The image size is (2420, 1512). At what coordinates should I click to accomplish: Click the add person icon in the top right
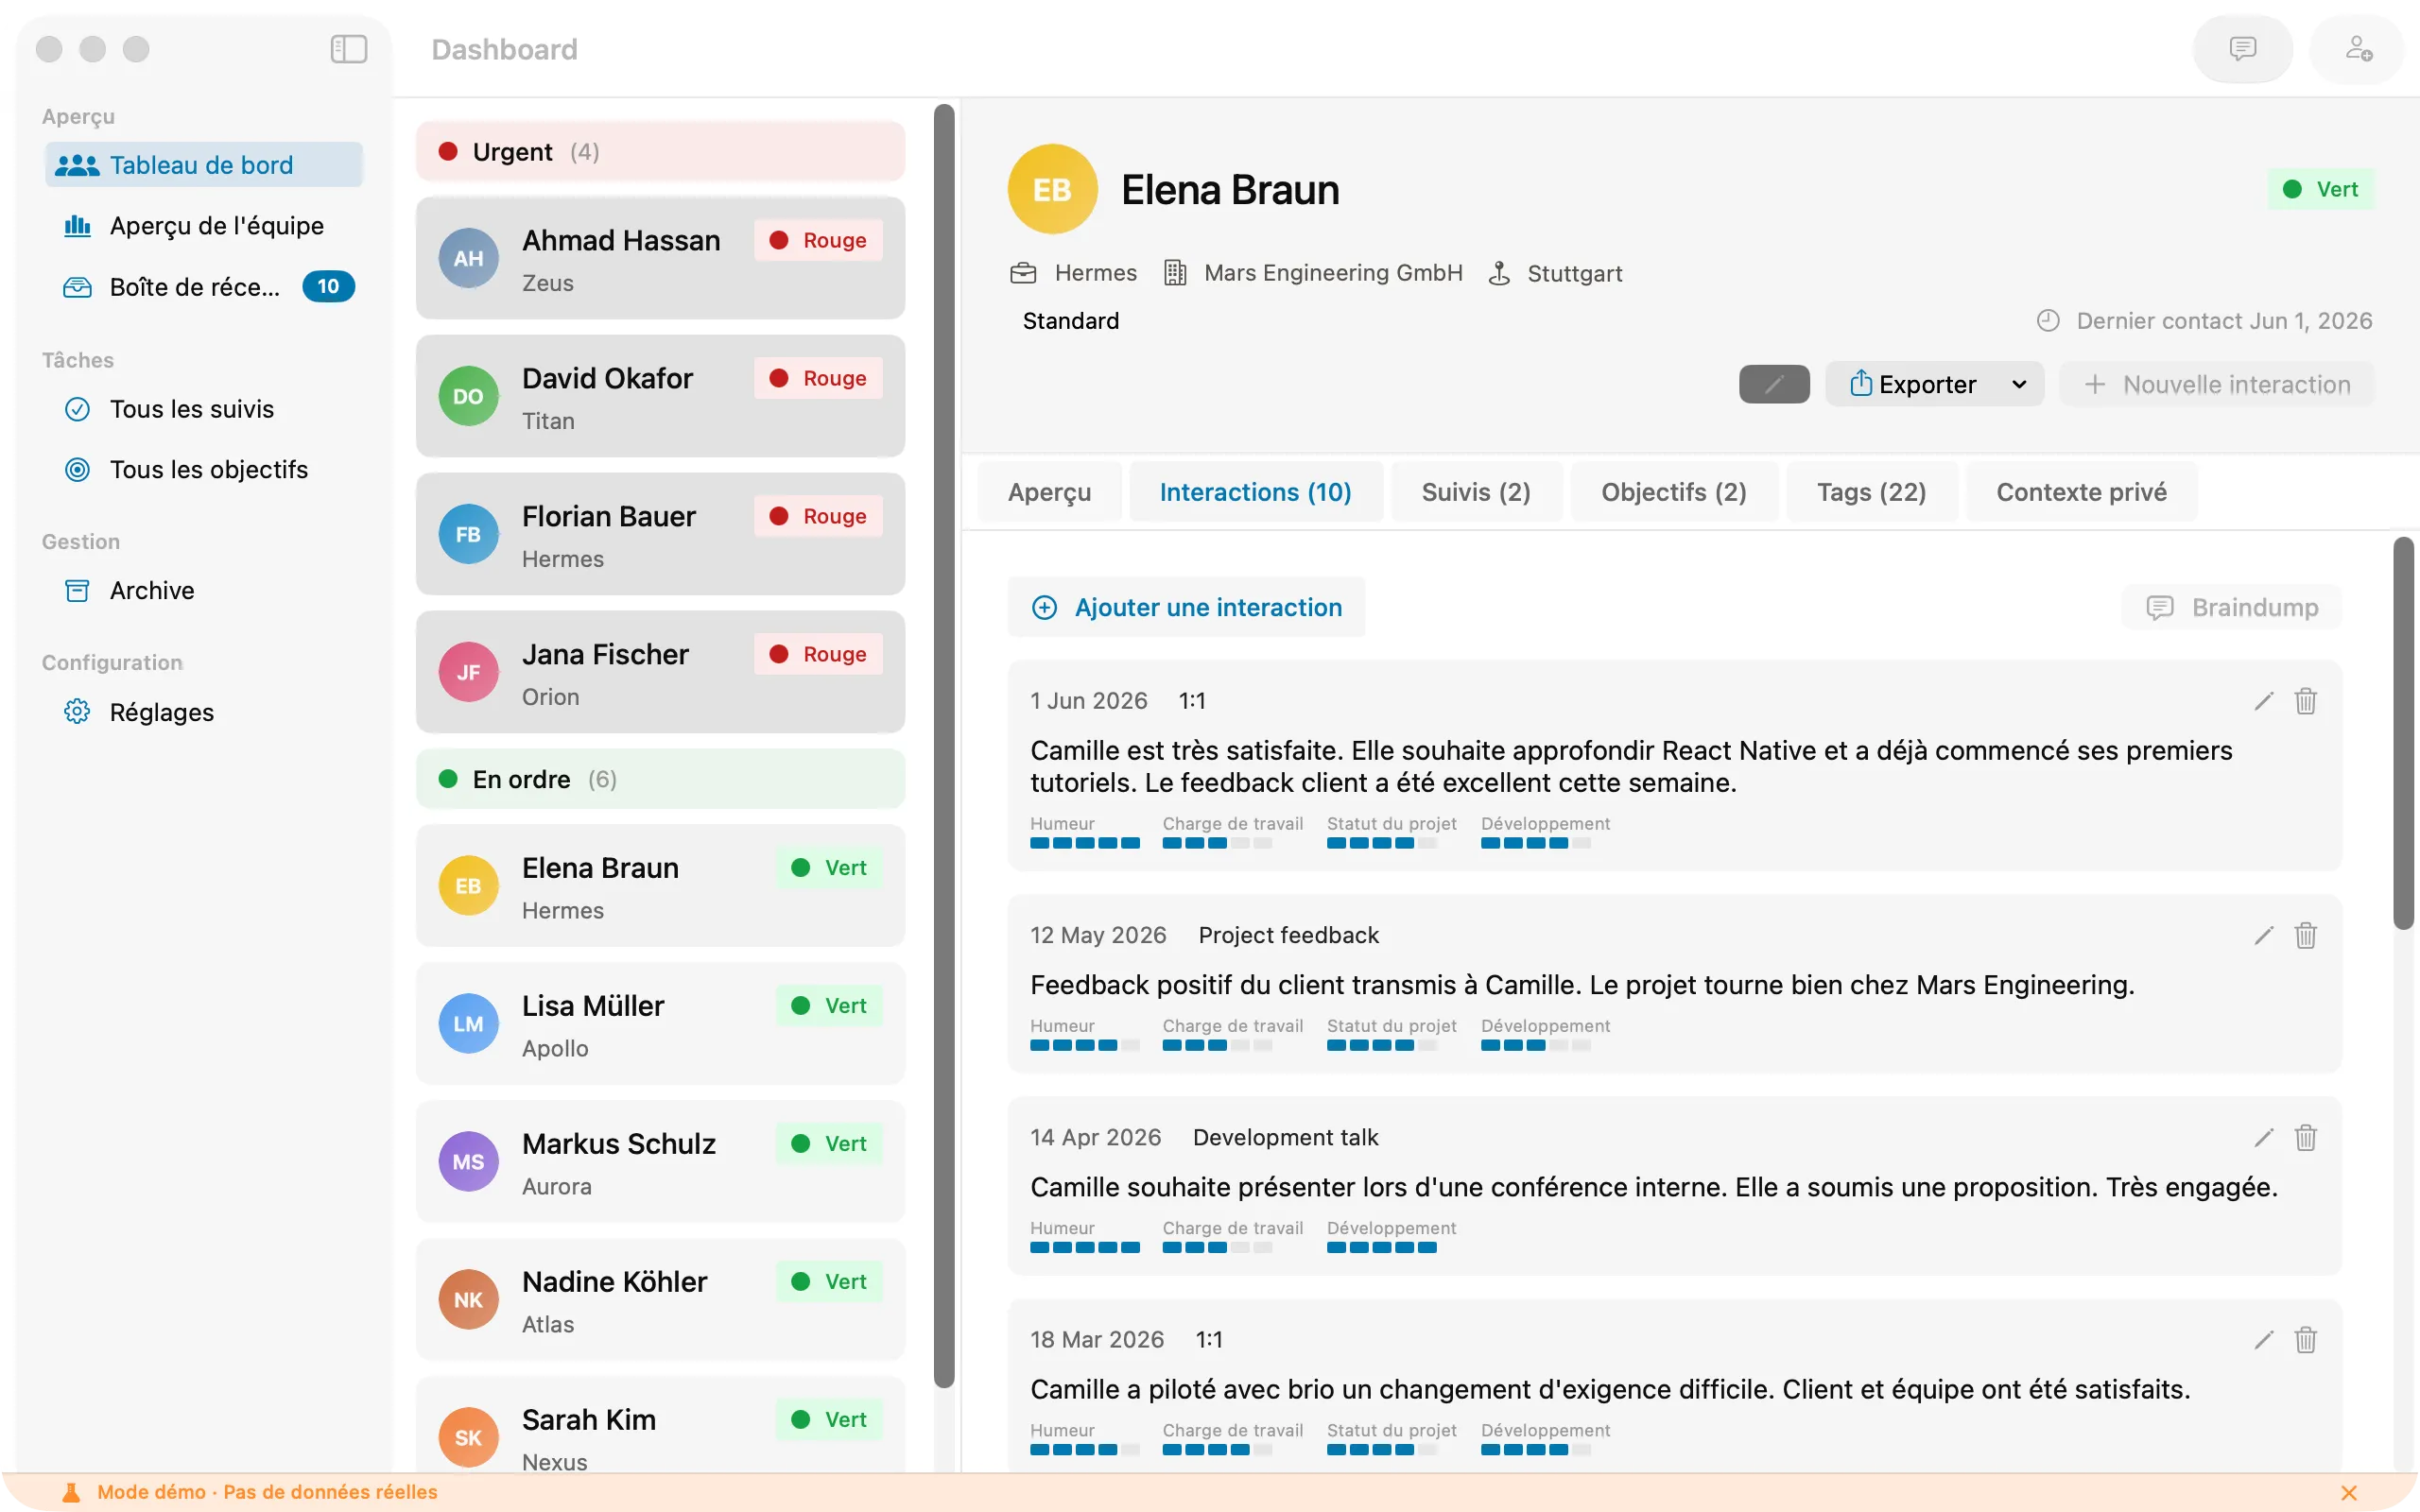coord(2359,49)
